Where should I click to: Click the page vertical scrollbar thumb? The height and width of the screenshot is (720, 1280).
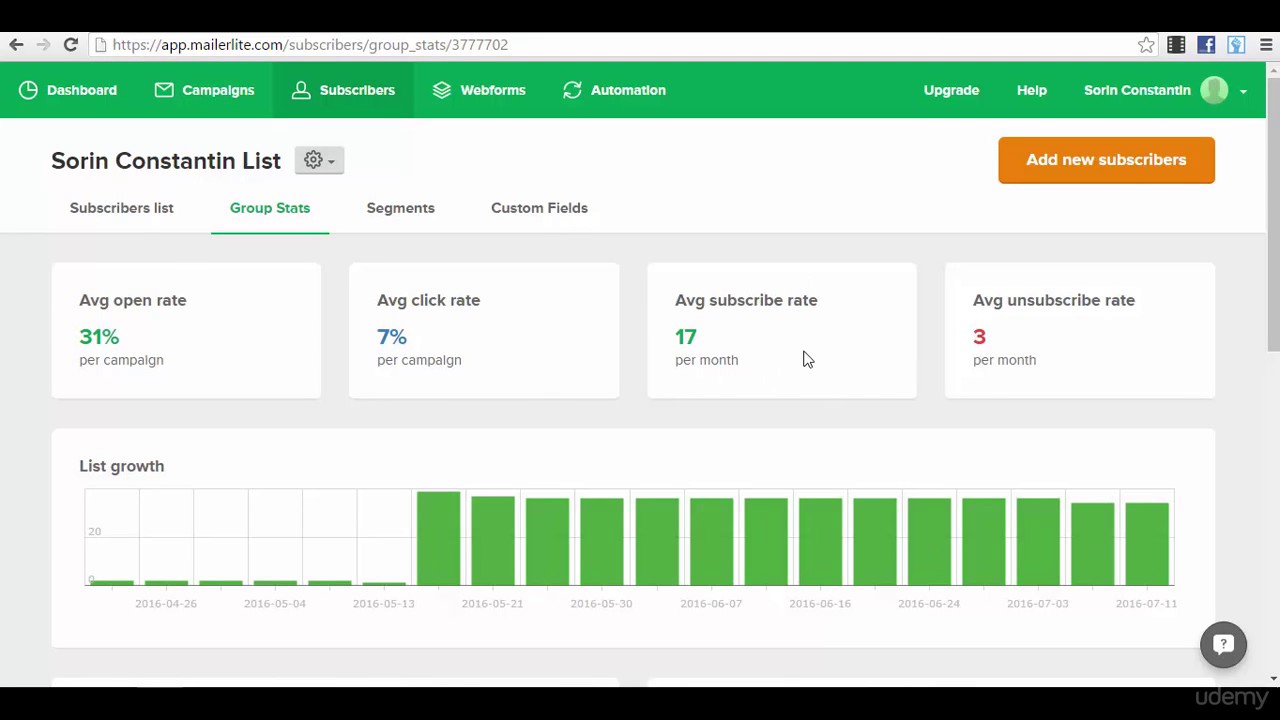pyautogui.click(x=1273, y=215)
